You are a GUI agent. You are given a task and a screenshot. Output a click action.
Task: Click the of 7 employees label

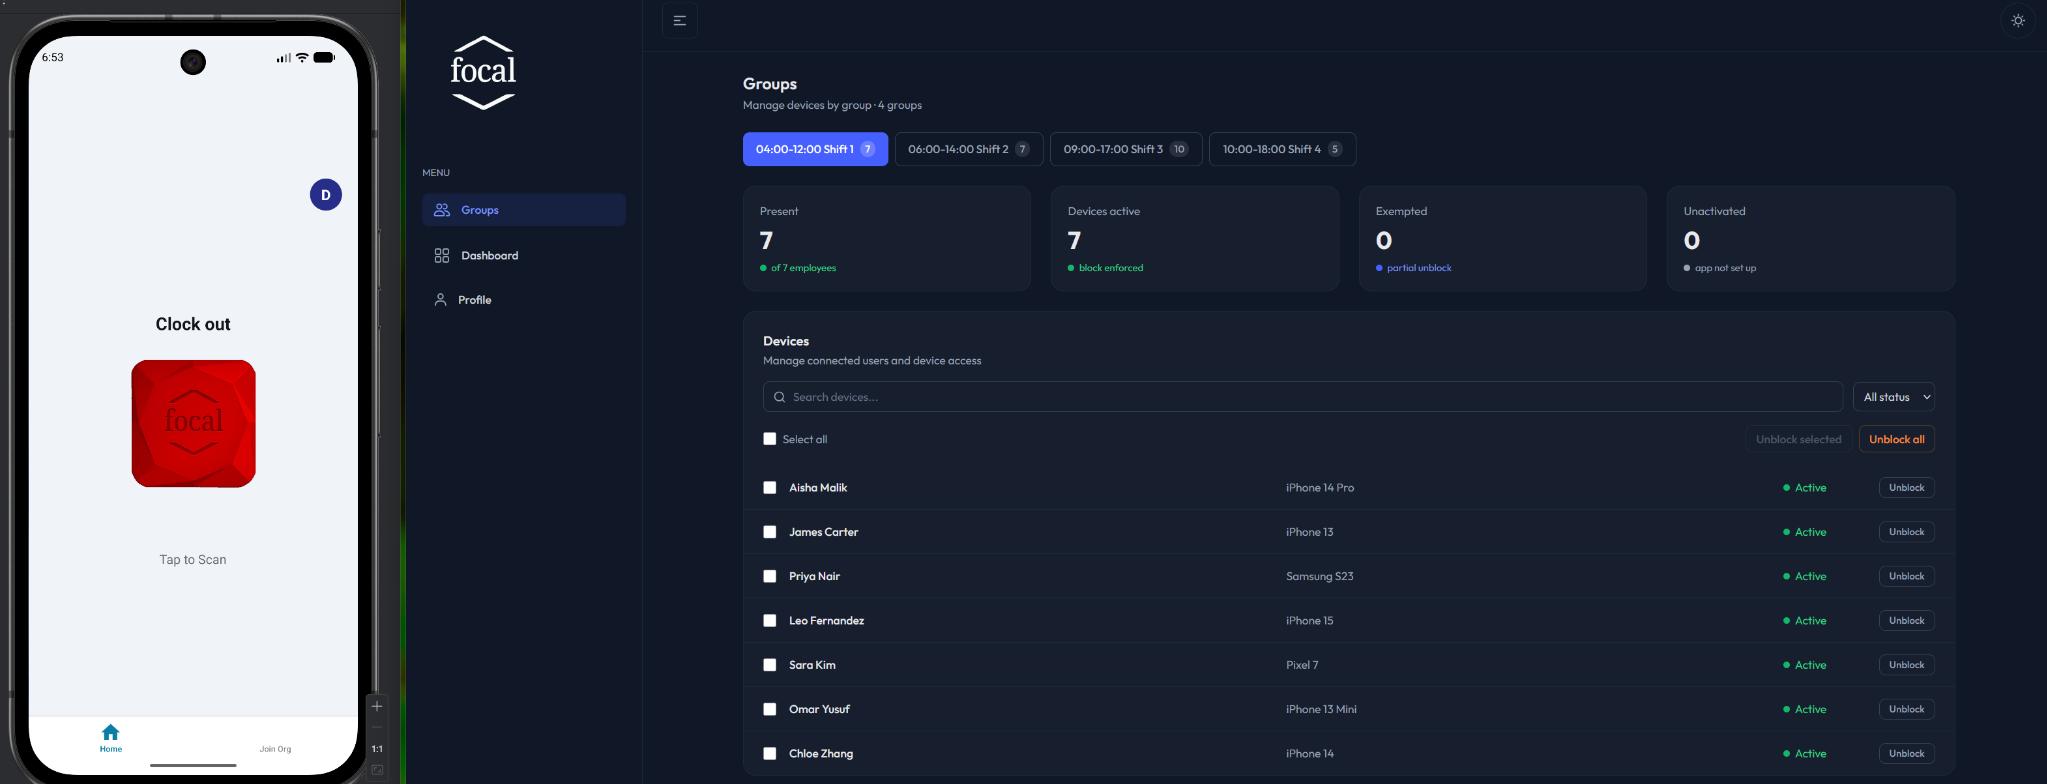coord(803,268)
